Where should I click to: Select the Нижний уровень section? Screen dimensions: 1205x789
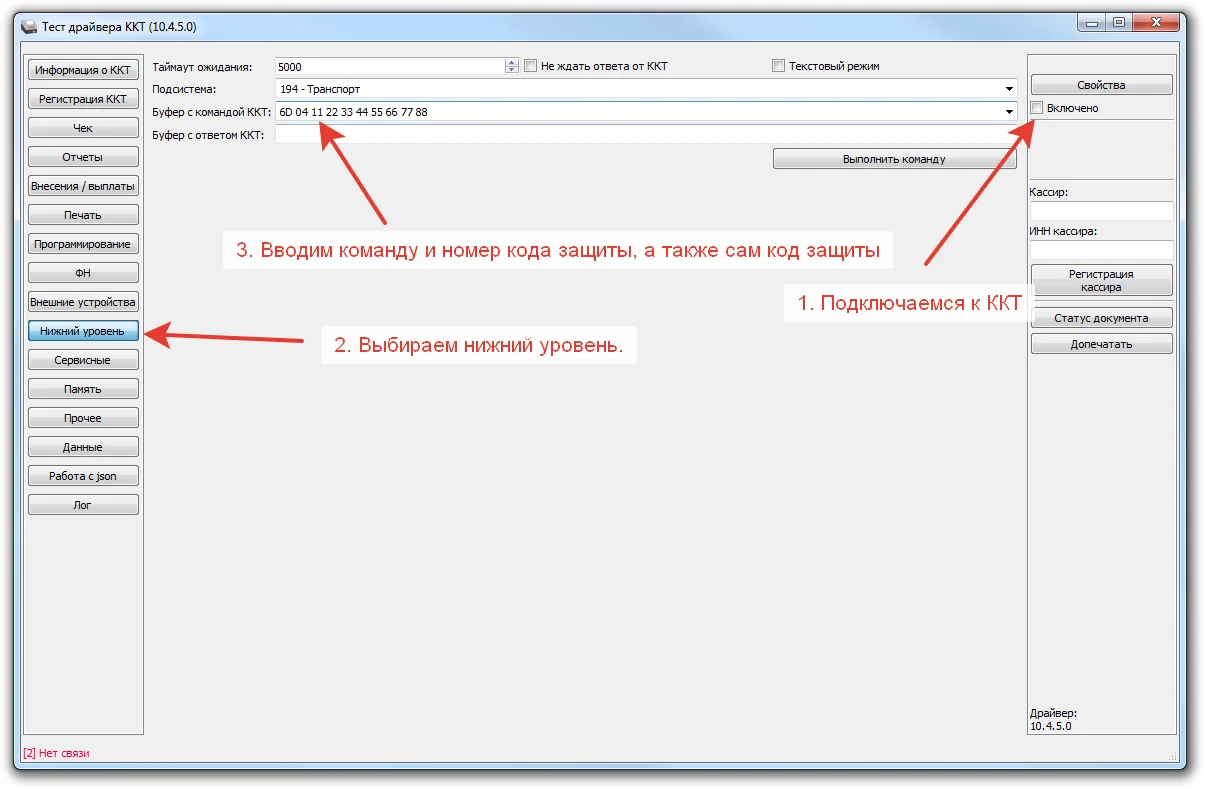[83, 331]
